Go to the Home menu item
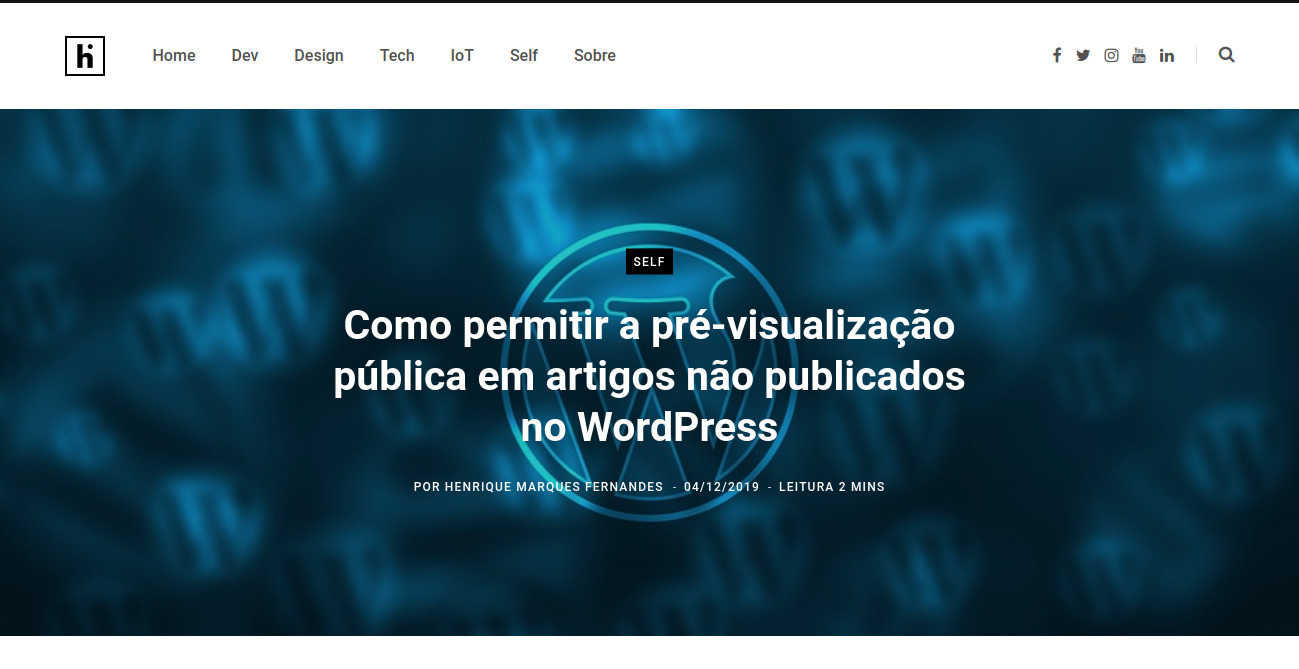 pos(174,56)
